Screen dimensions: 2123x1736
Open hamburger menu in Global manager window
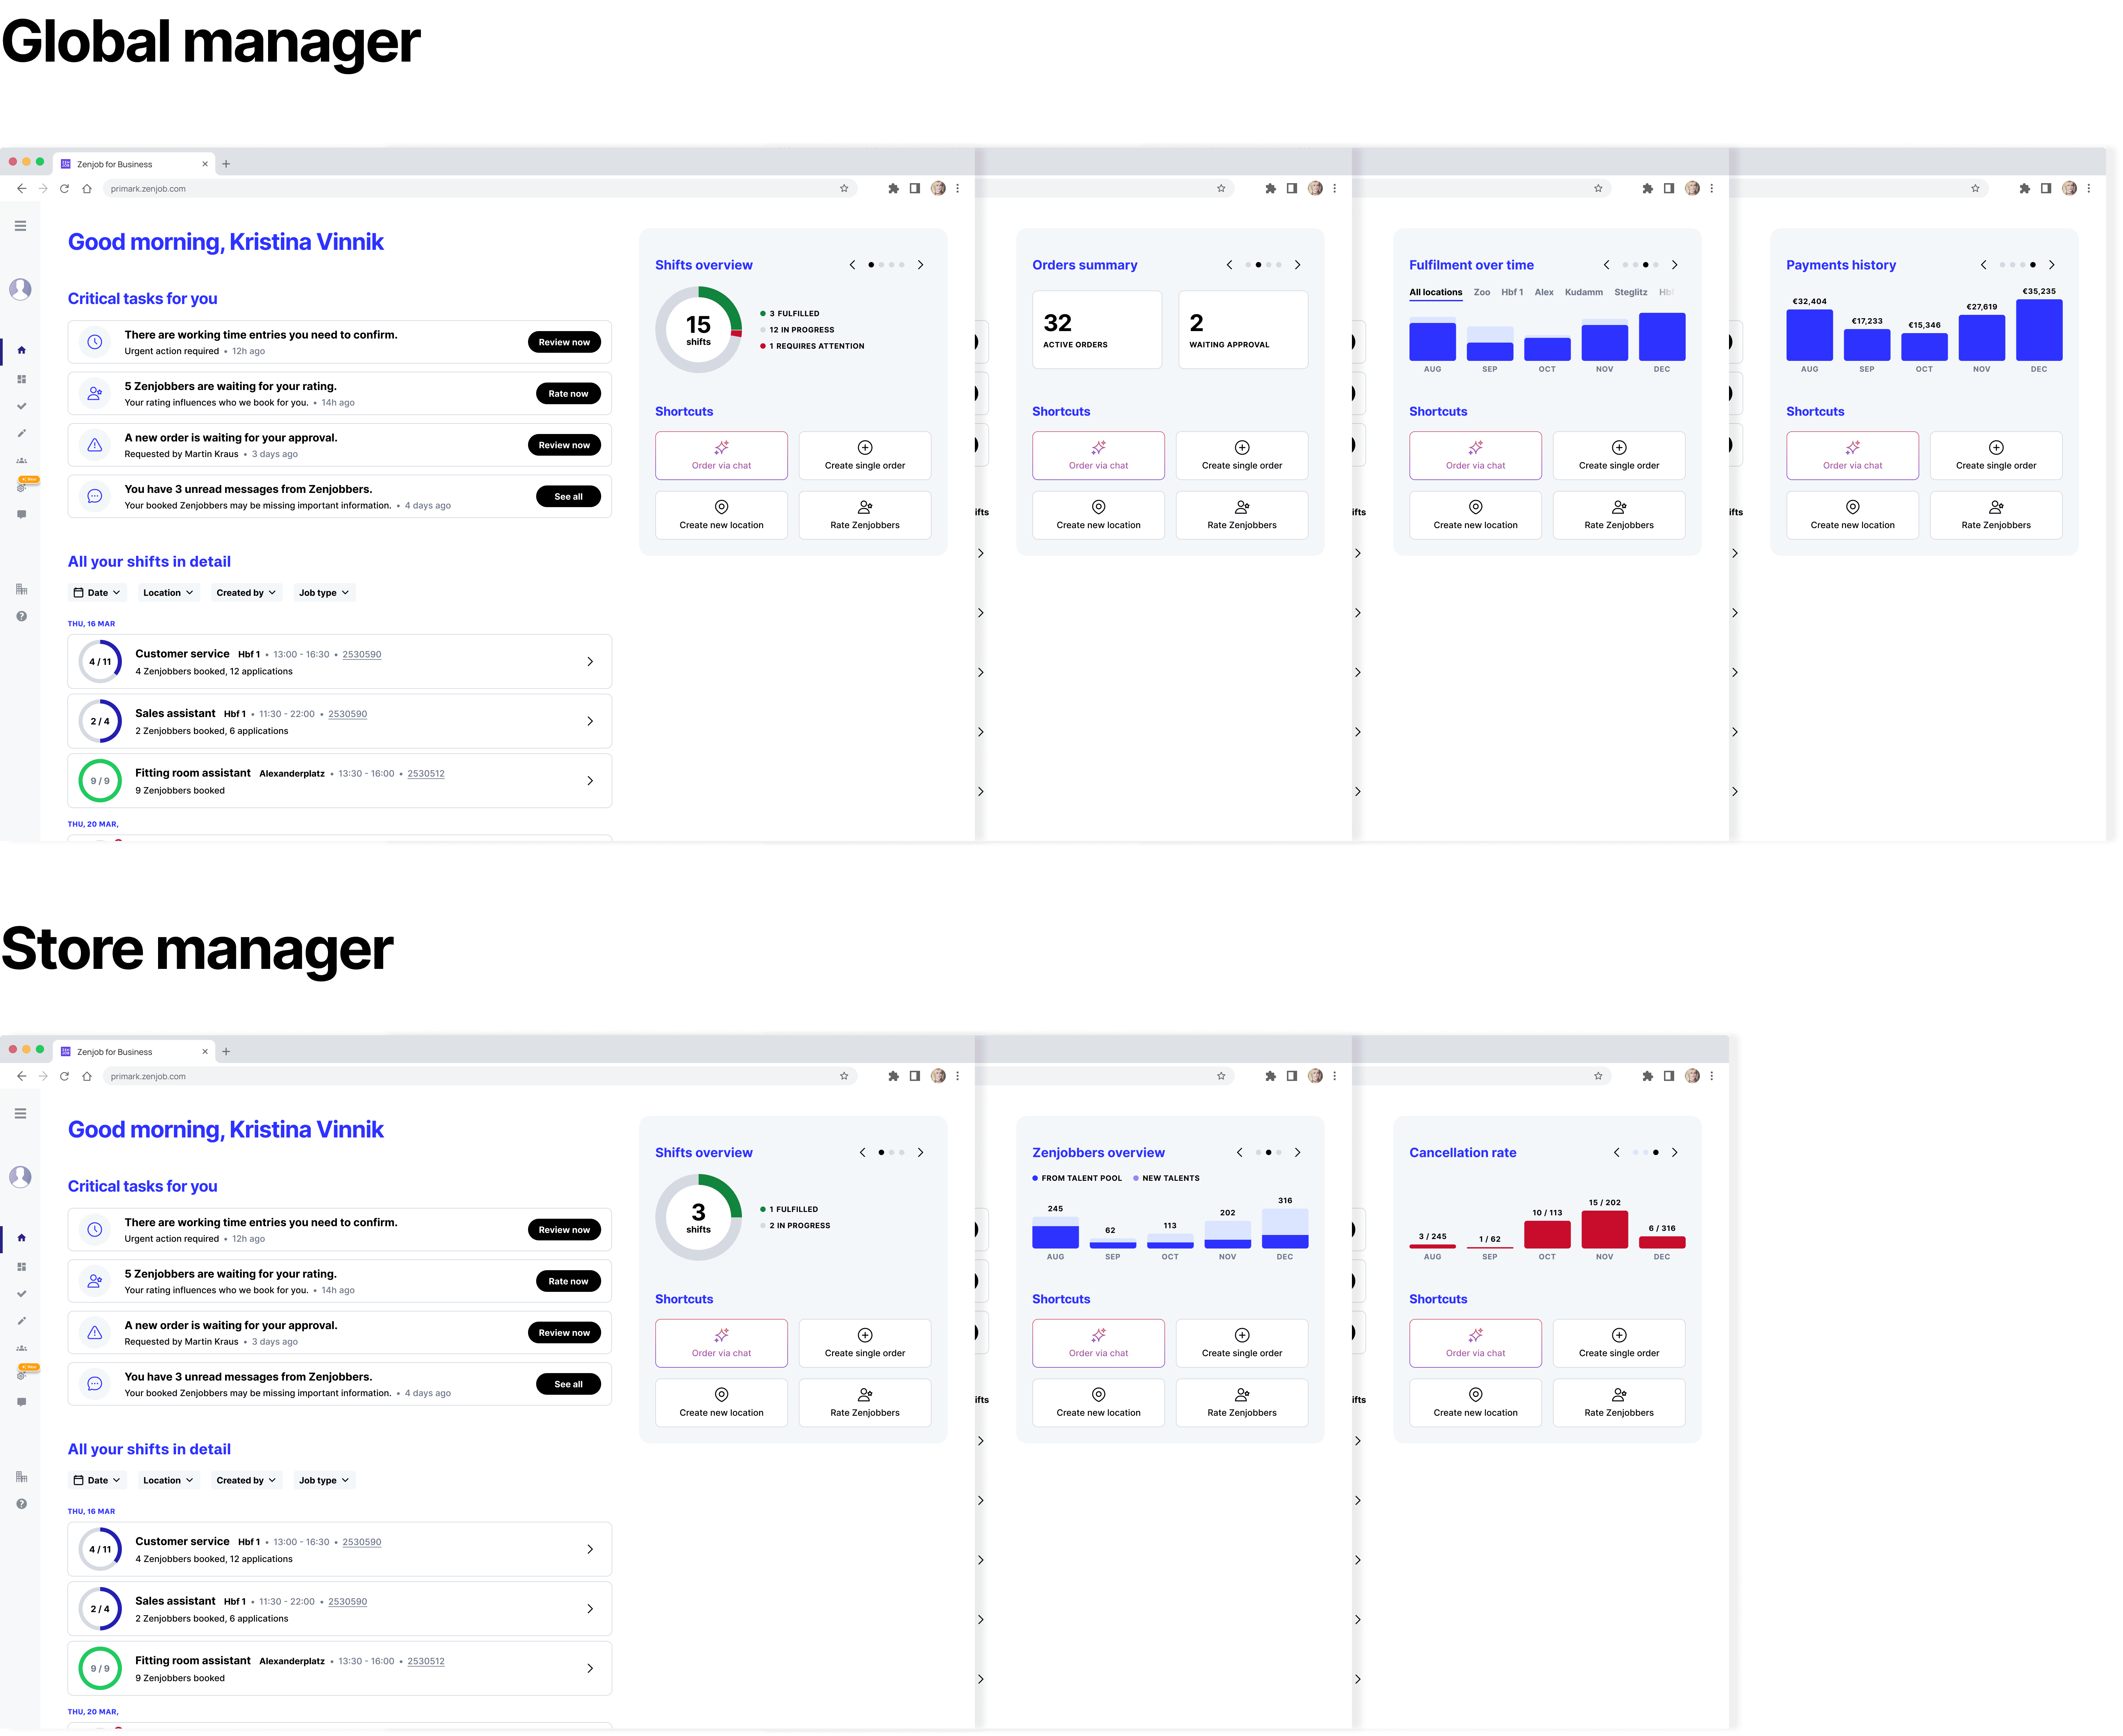click(20, 226)
